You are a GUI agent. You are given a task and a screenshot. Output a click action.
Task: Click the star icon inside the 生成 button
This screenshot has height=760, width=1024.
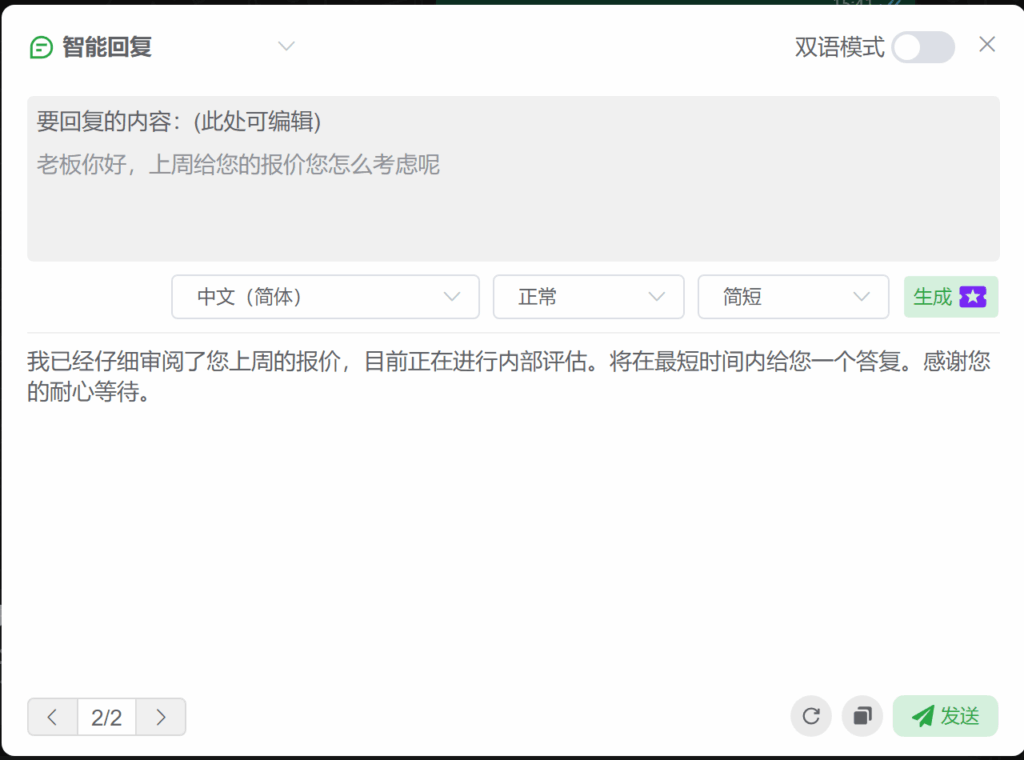[974, 296]
